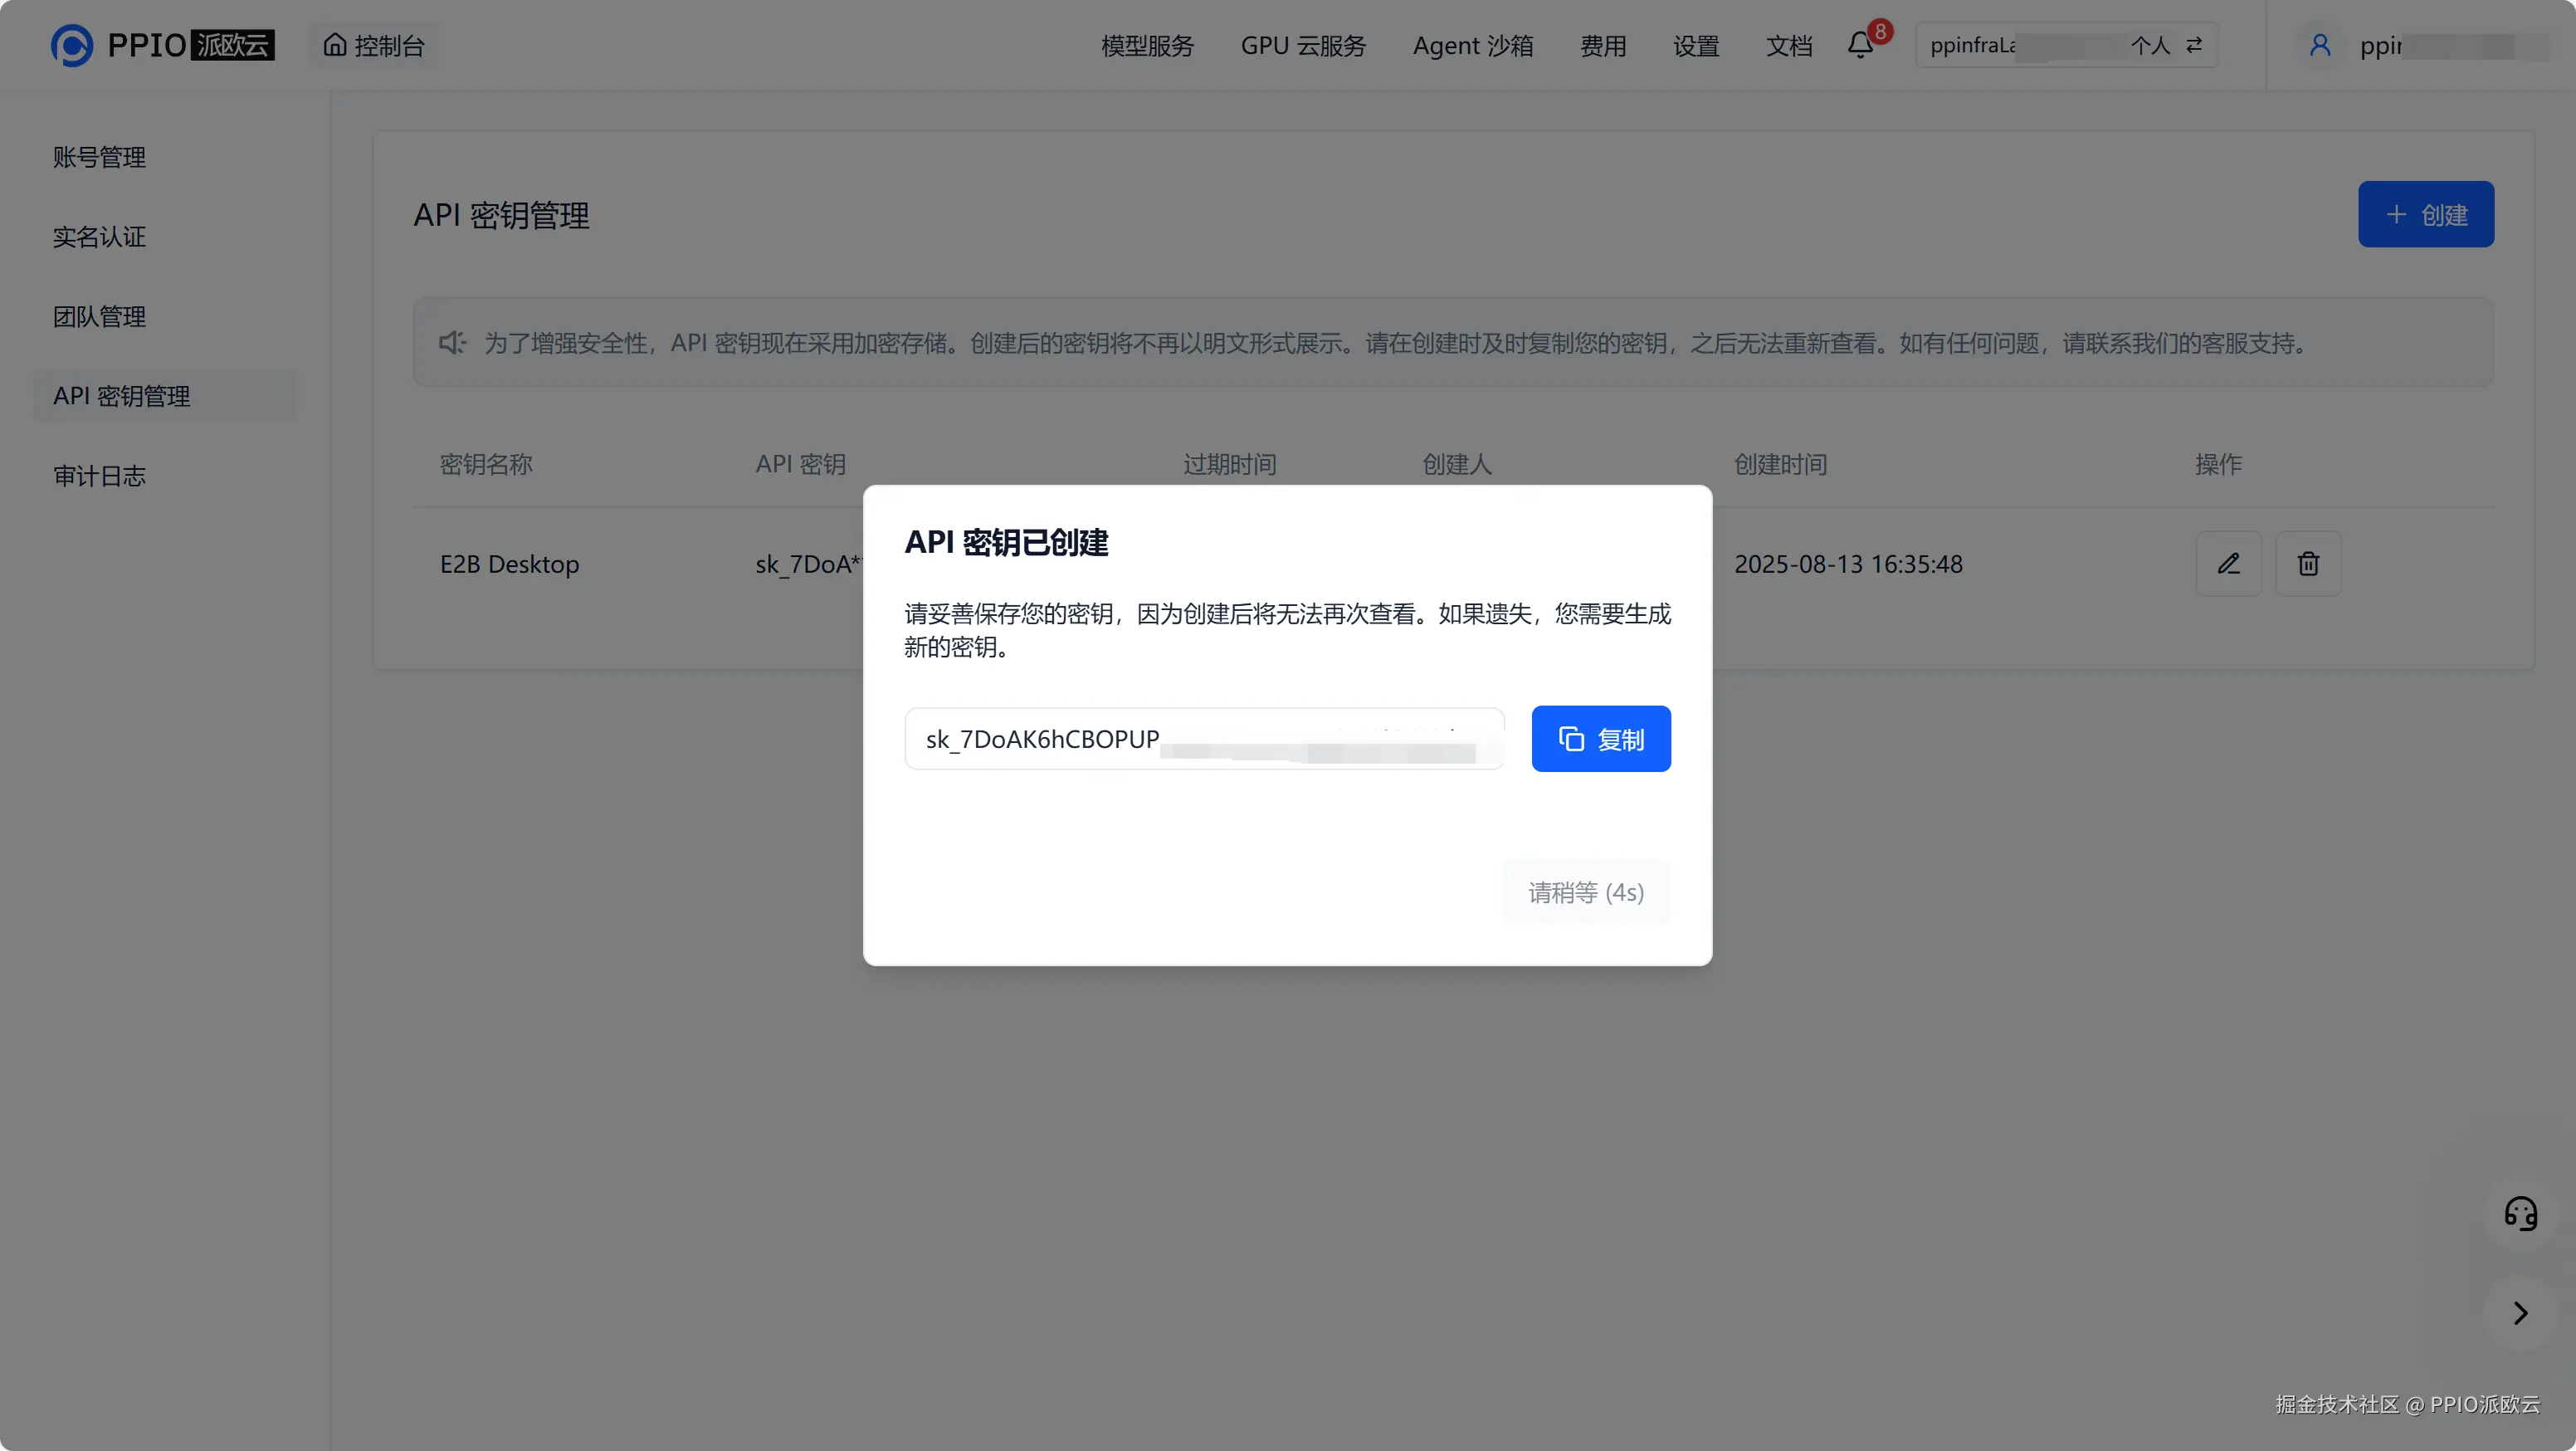Click the user avatar icon

(2320, 45)
